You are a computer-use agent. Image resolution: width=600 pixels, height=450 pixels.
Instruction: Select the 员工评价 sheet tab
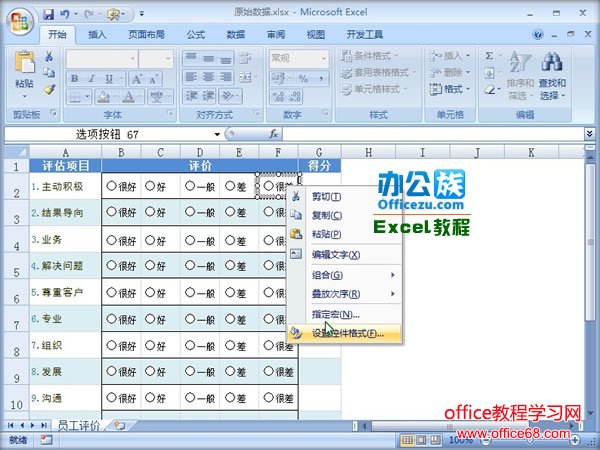coord(79,426)
